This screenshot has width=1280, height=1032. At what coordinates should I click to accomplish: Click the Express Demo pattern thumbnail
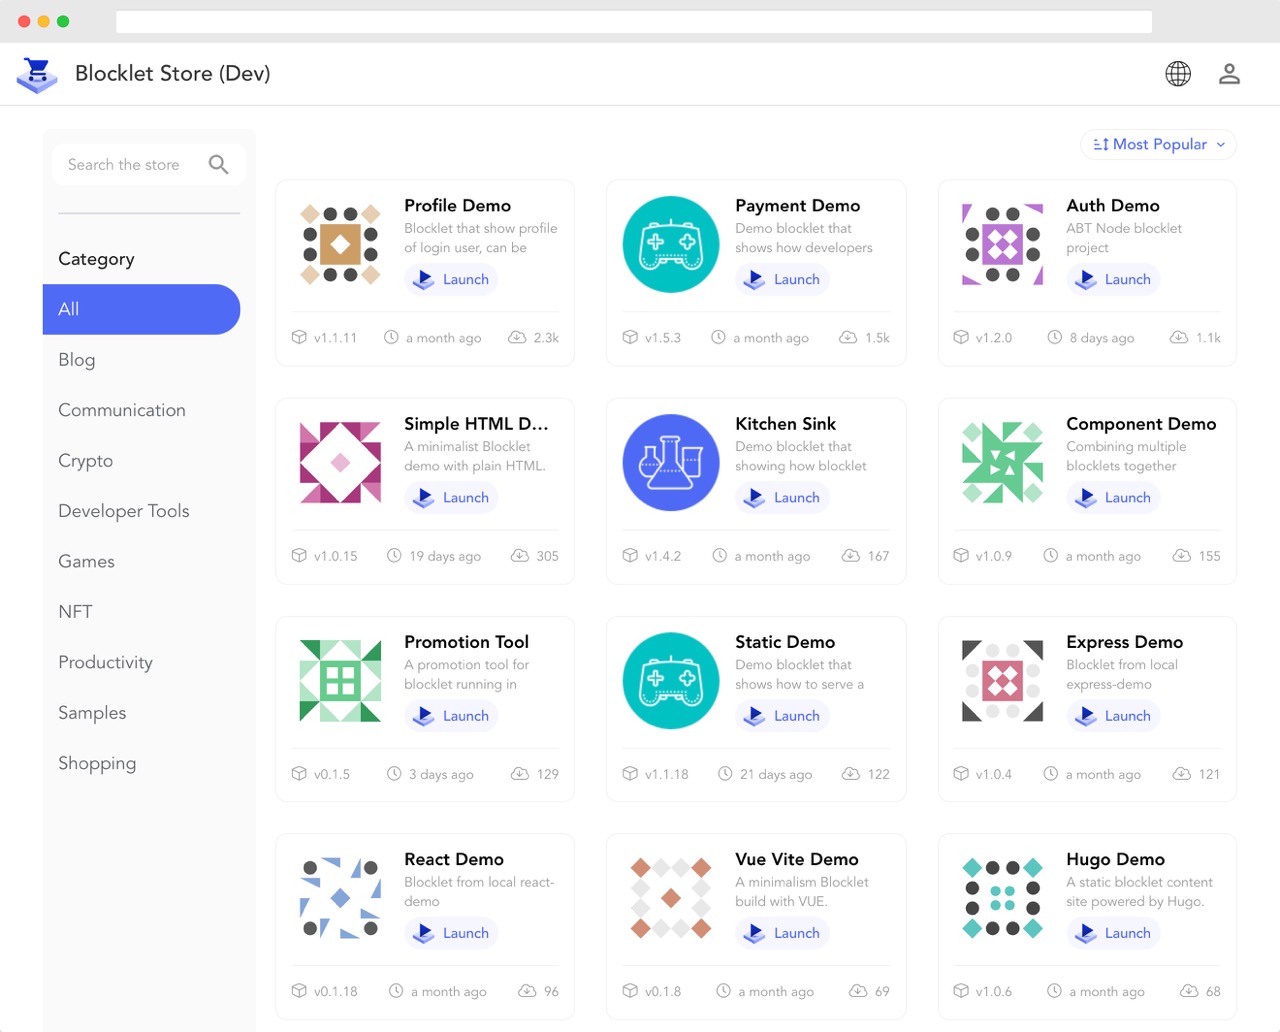(x=1001, y=680)
